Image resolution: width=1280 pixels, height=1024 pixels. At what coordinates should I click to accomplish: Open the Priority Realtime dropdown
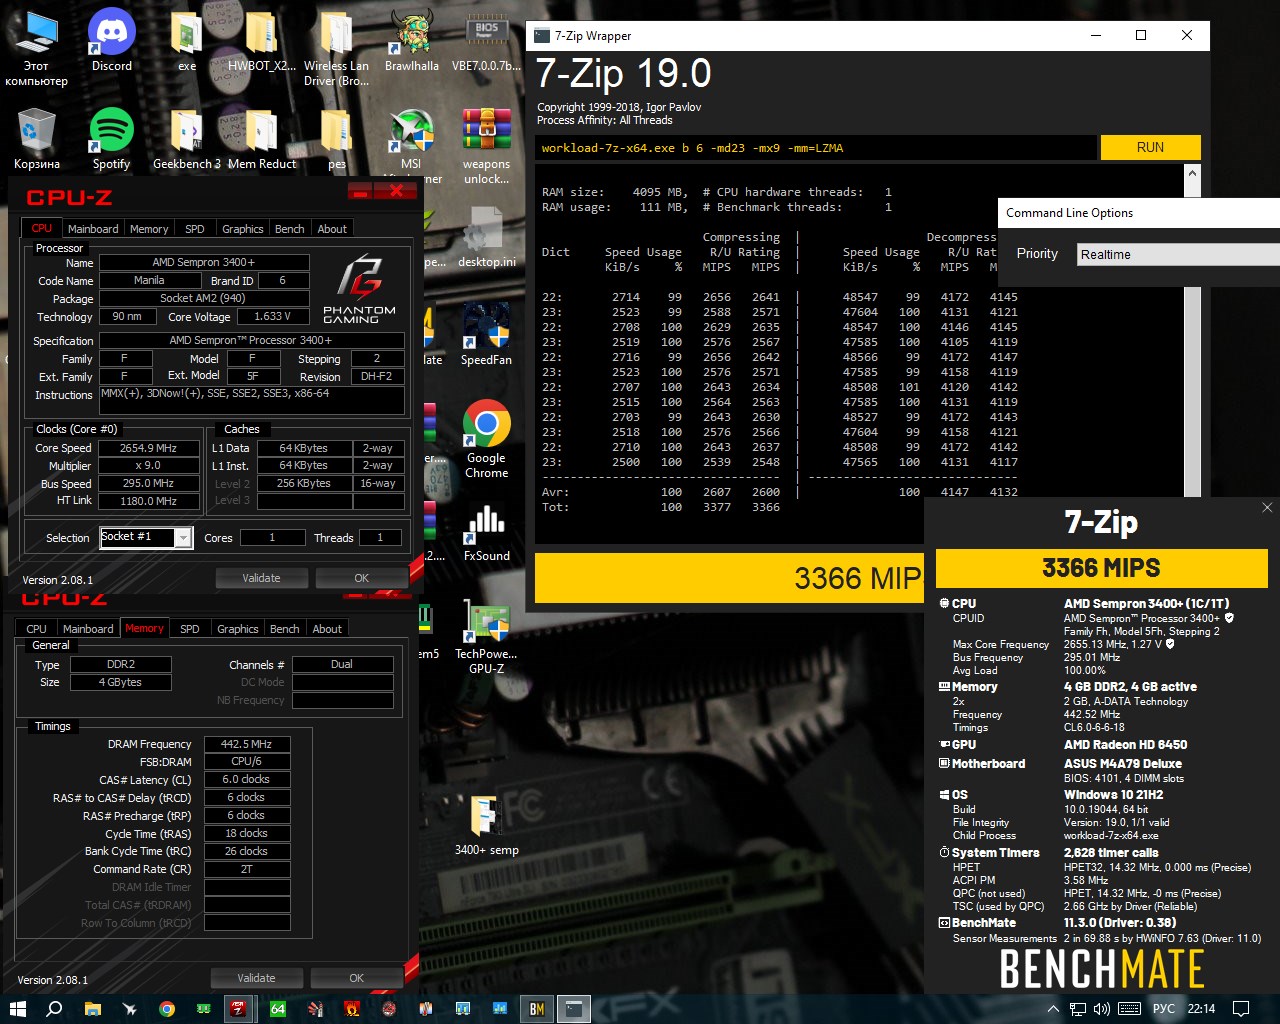[1178, 254]
